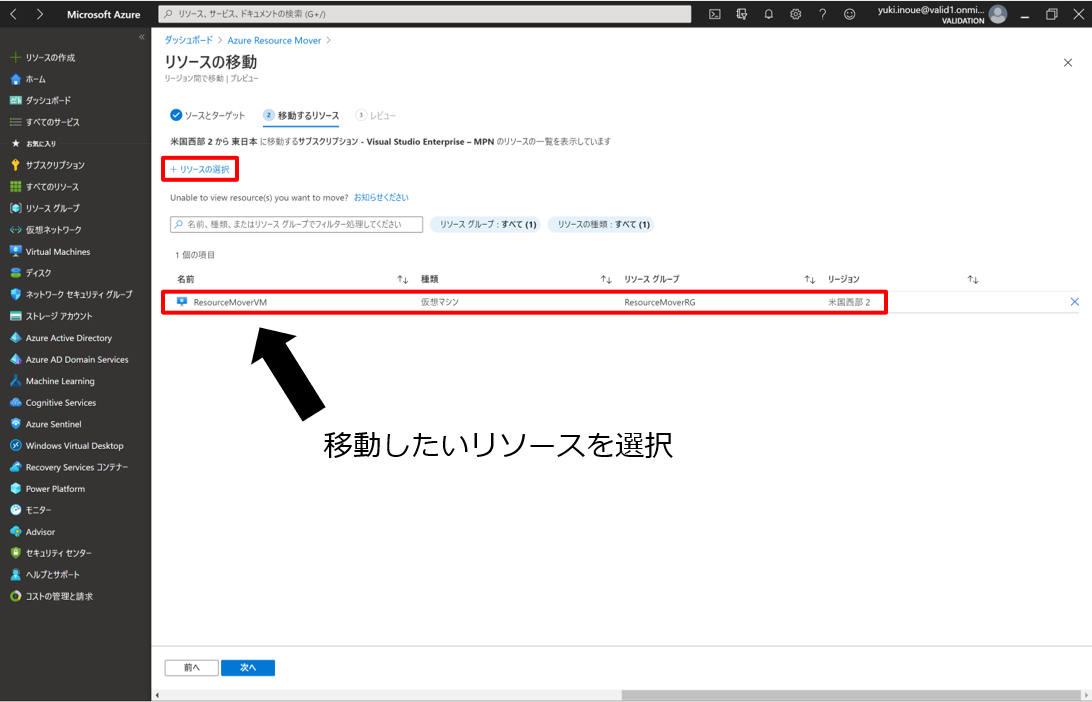Go back with browser back arrow

13,14
